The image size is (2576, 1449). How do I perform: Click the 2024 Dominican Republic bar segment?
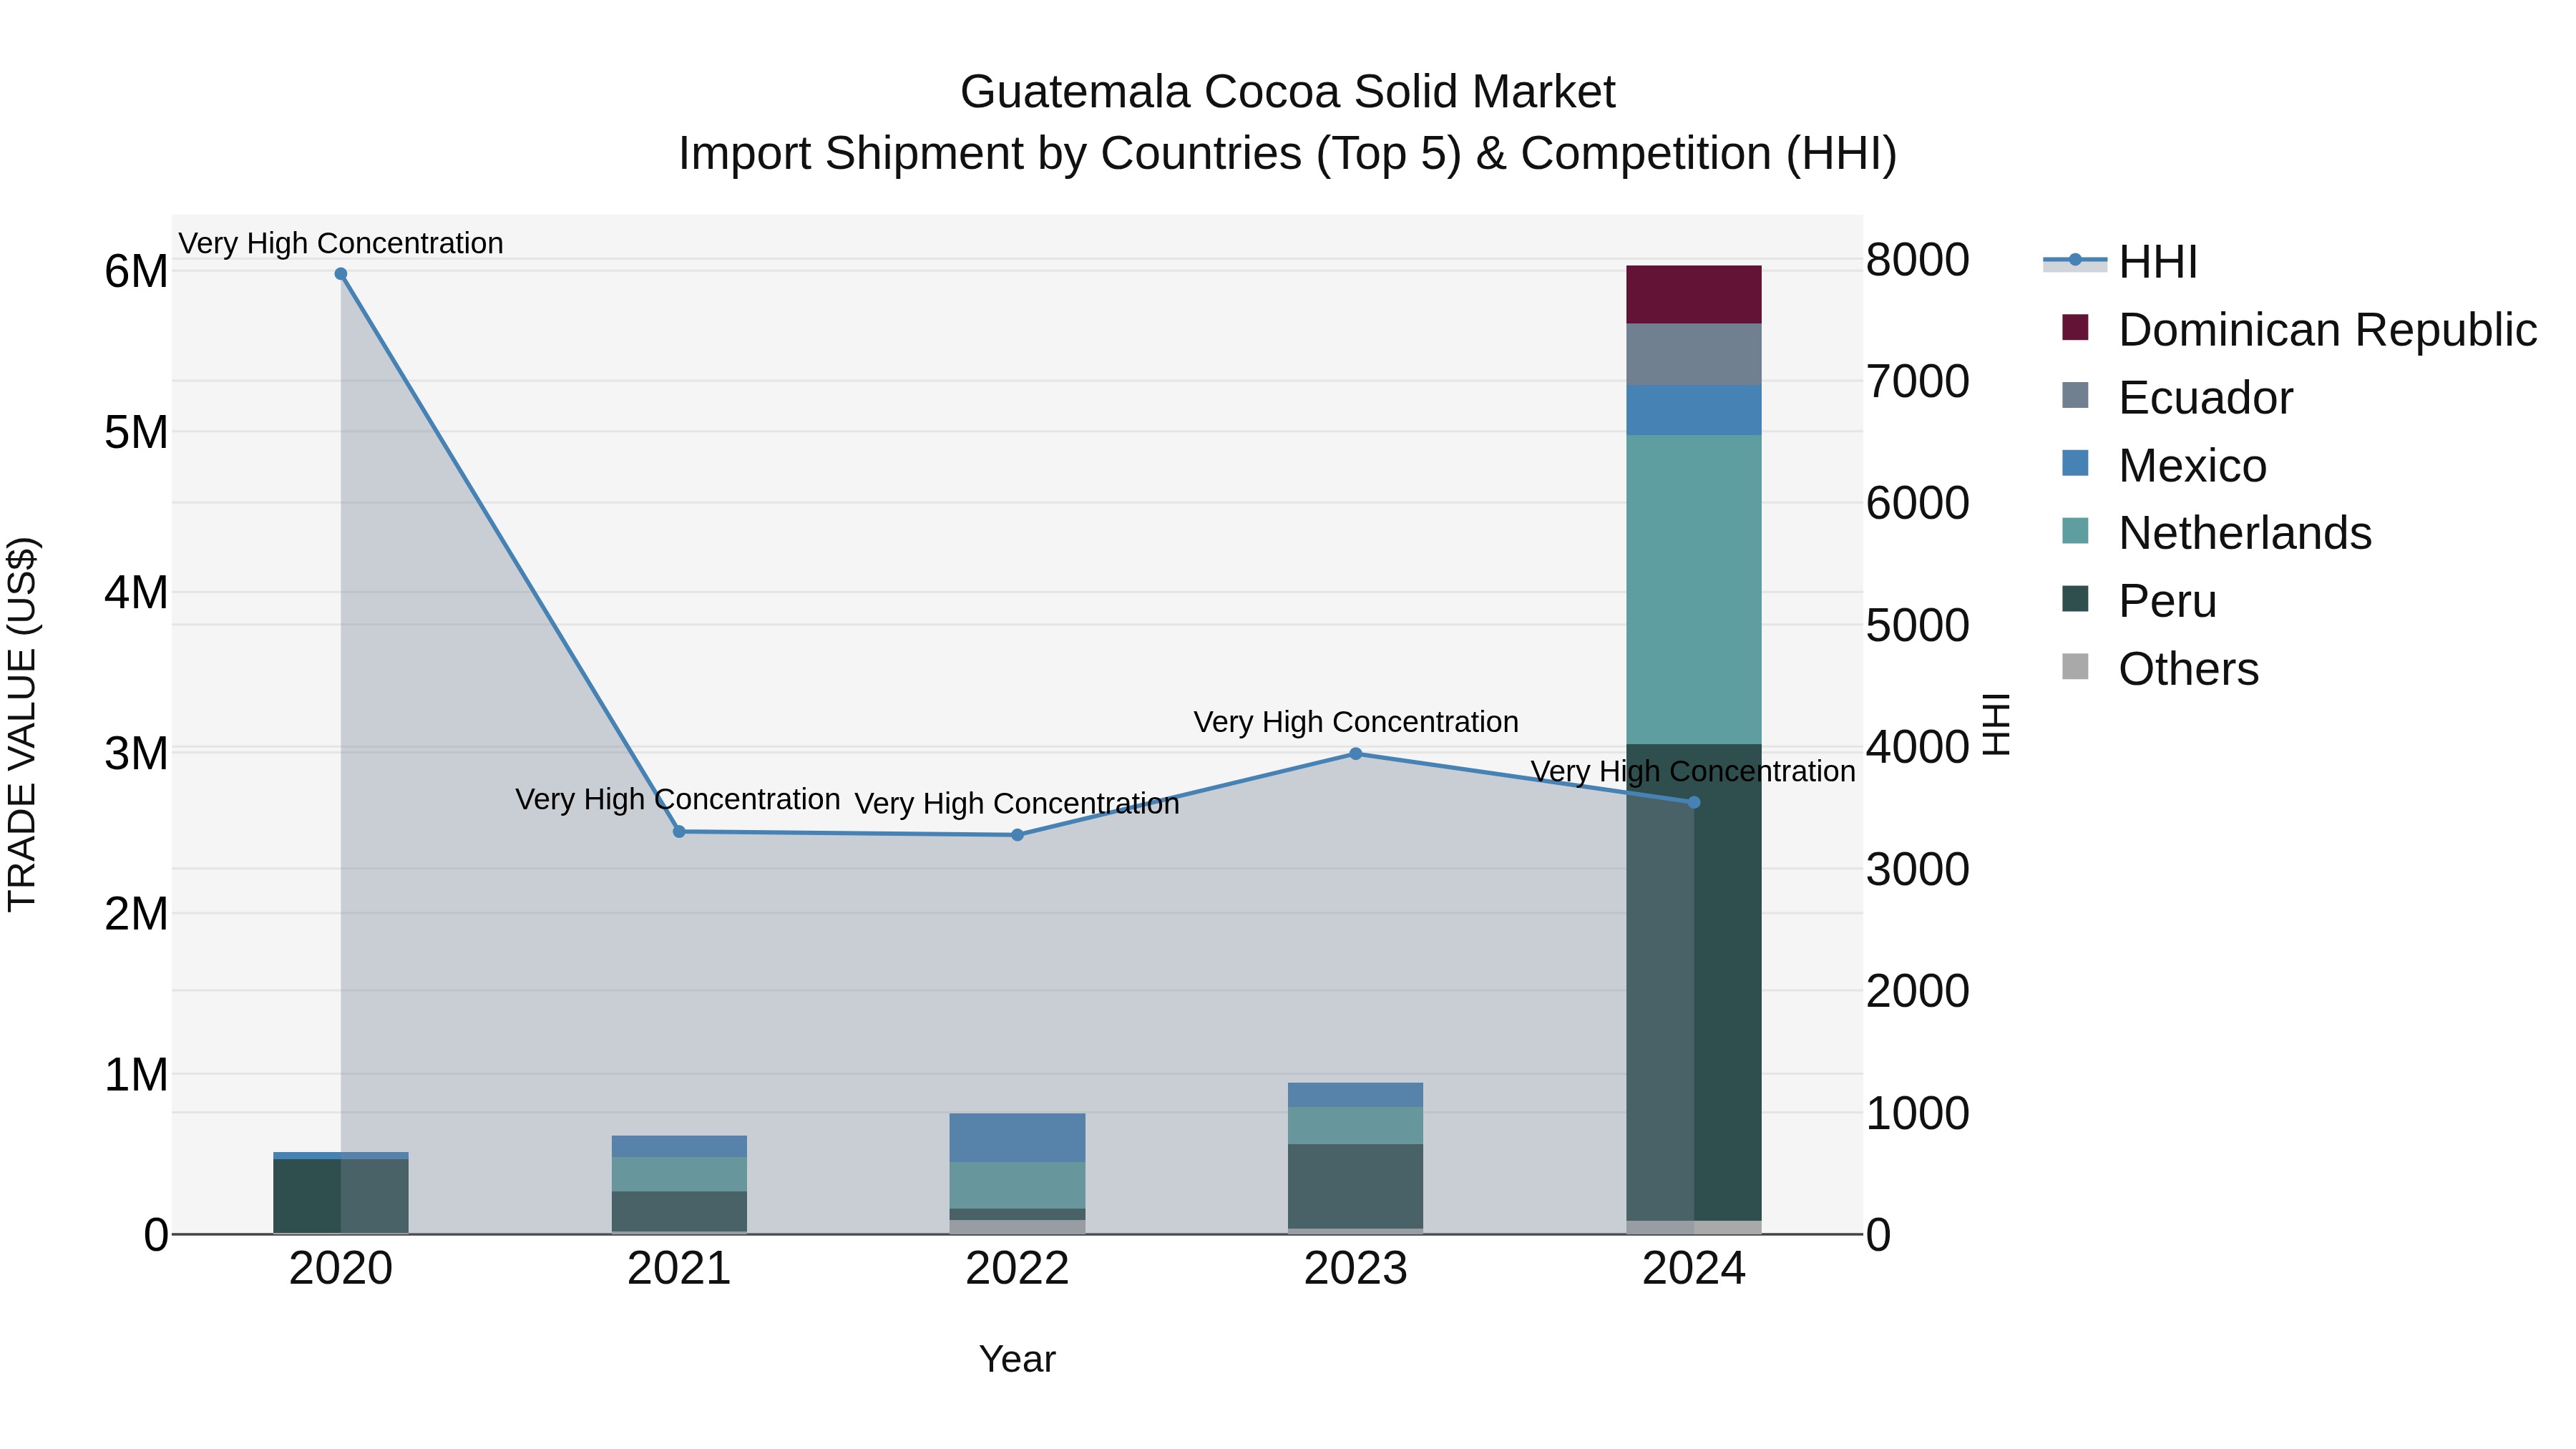[1694, 295]
